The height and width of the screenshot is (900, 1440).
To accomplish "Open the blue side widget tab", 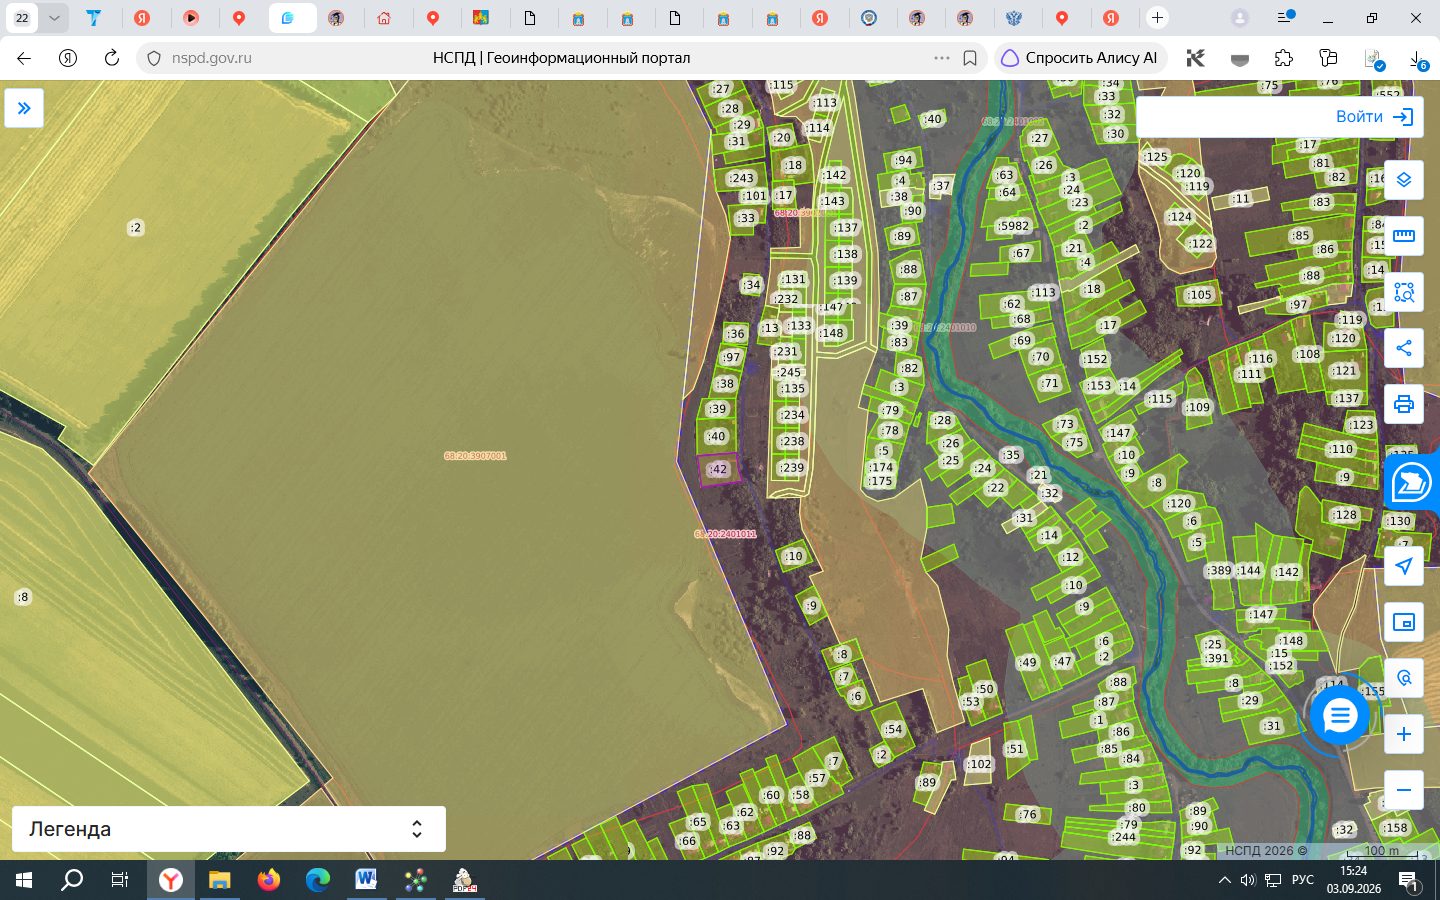I will 1412,483.
